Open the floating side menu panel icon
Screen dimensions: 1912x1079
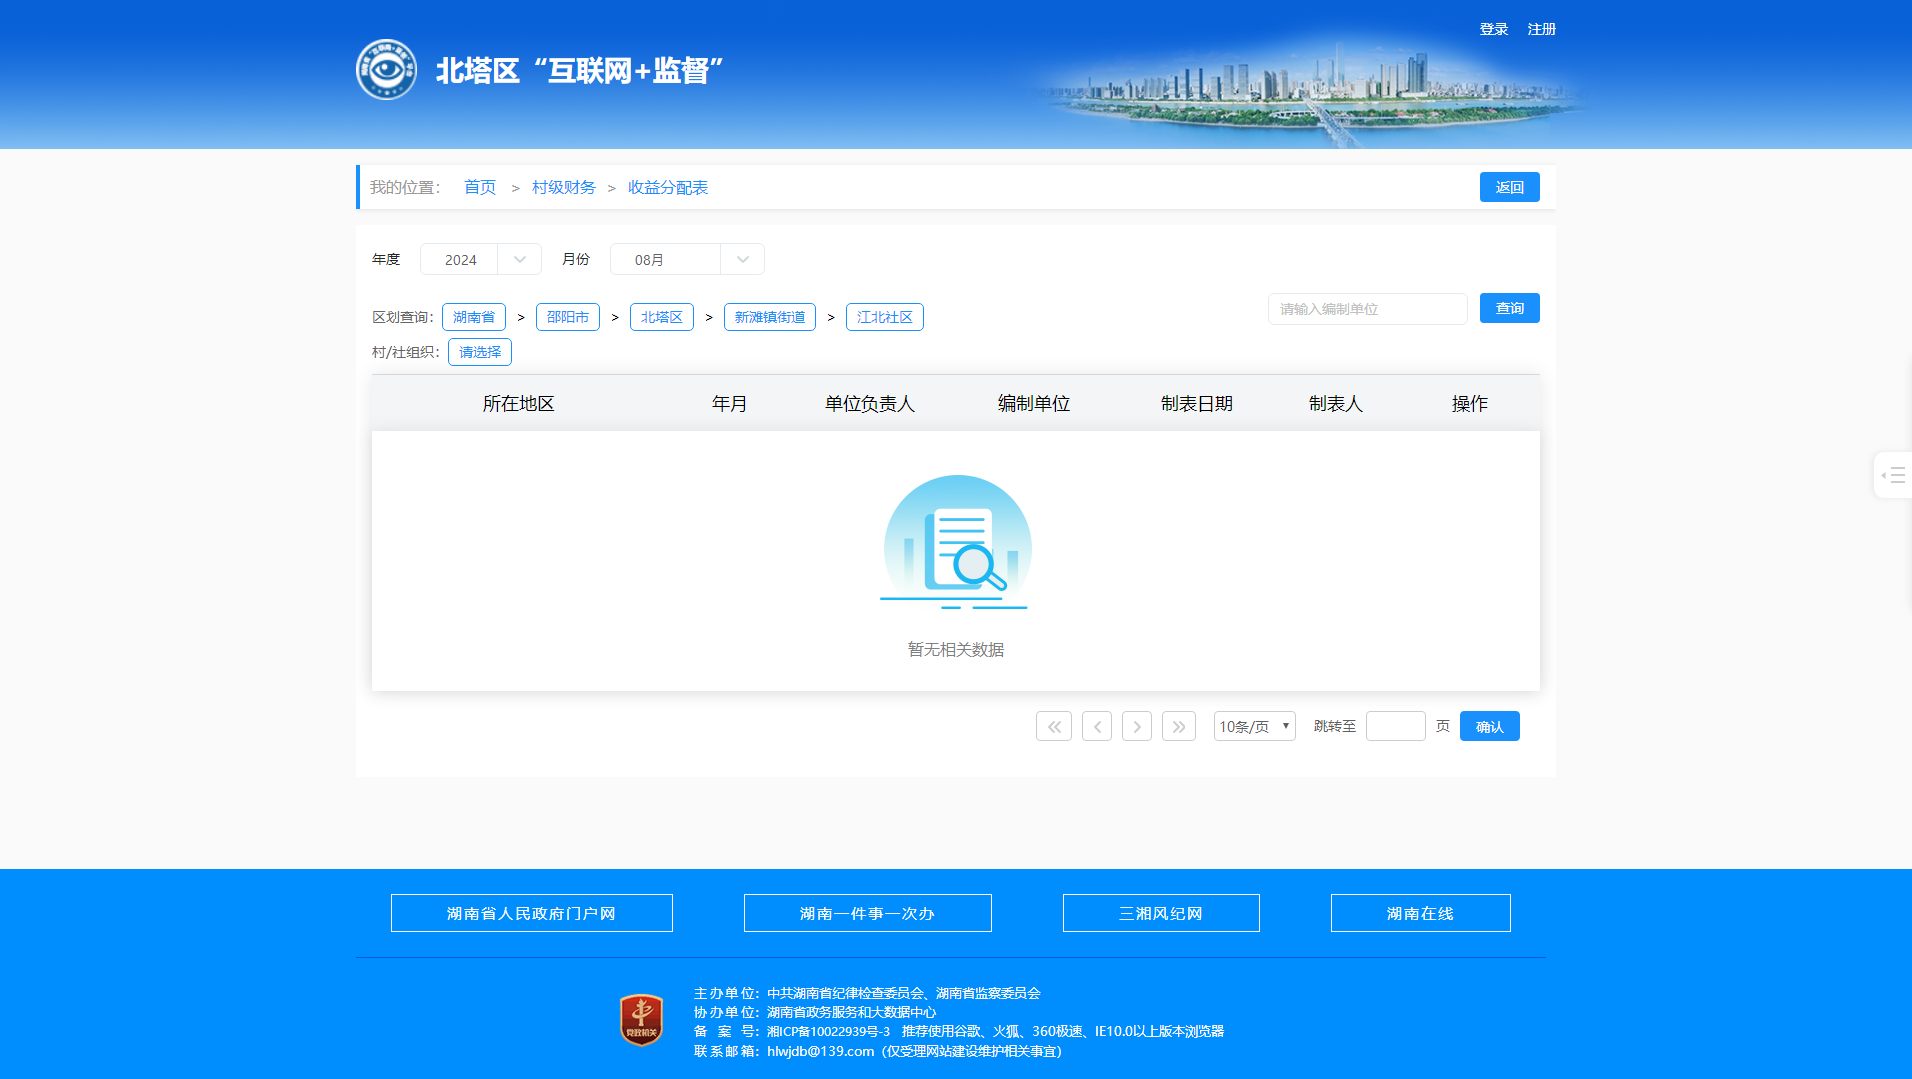(1892, 475)
